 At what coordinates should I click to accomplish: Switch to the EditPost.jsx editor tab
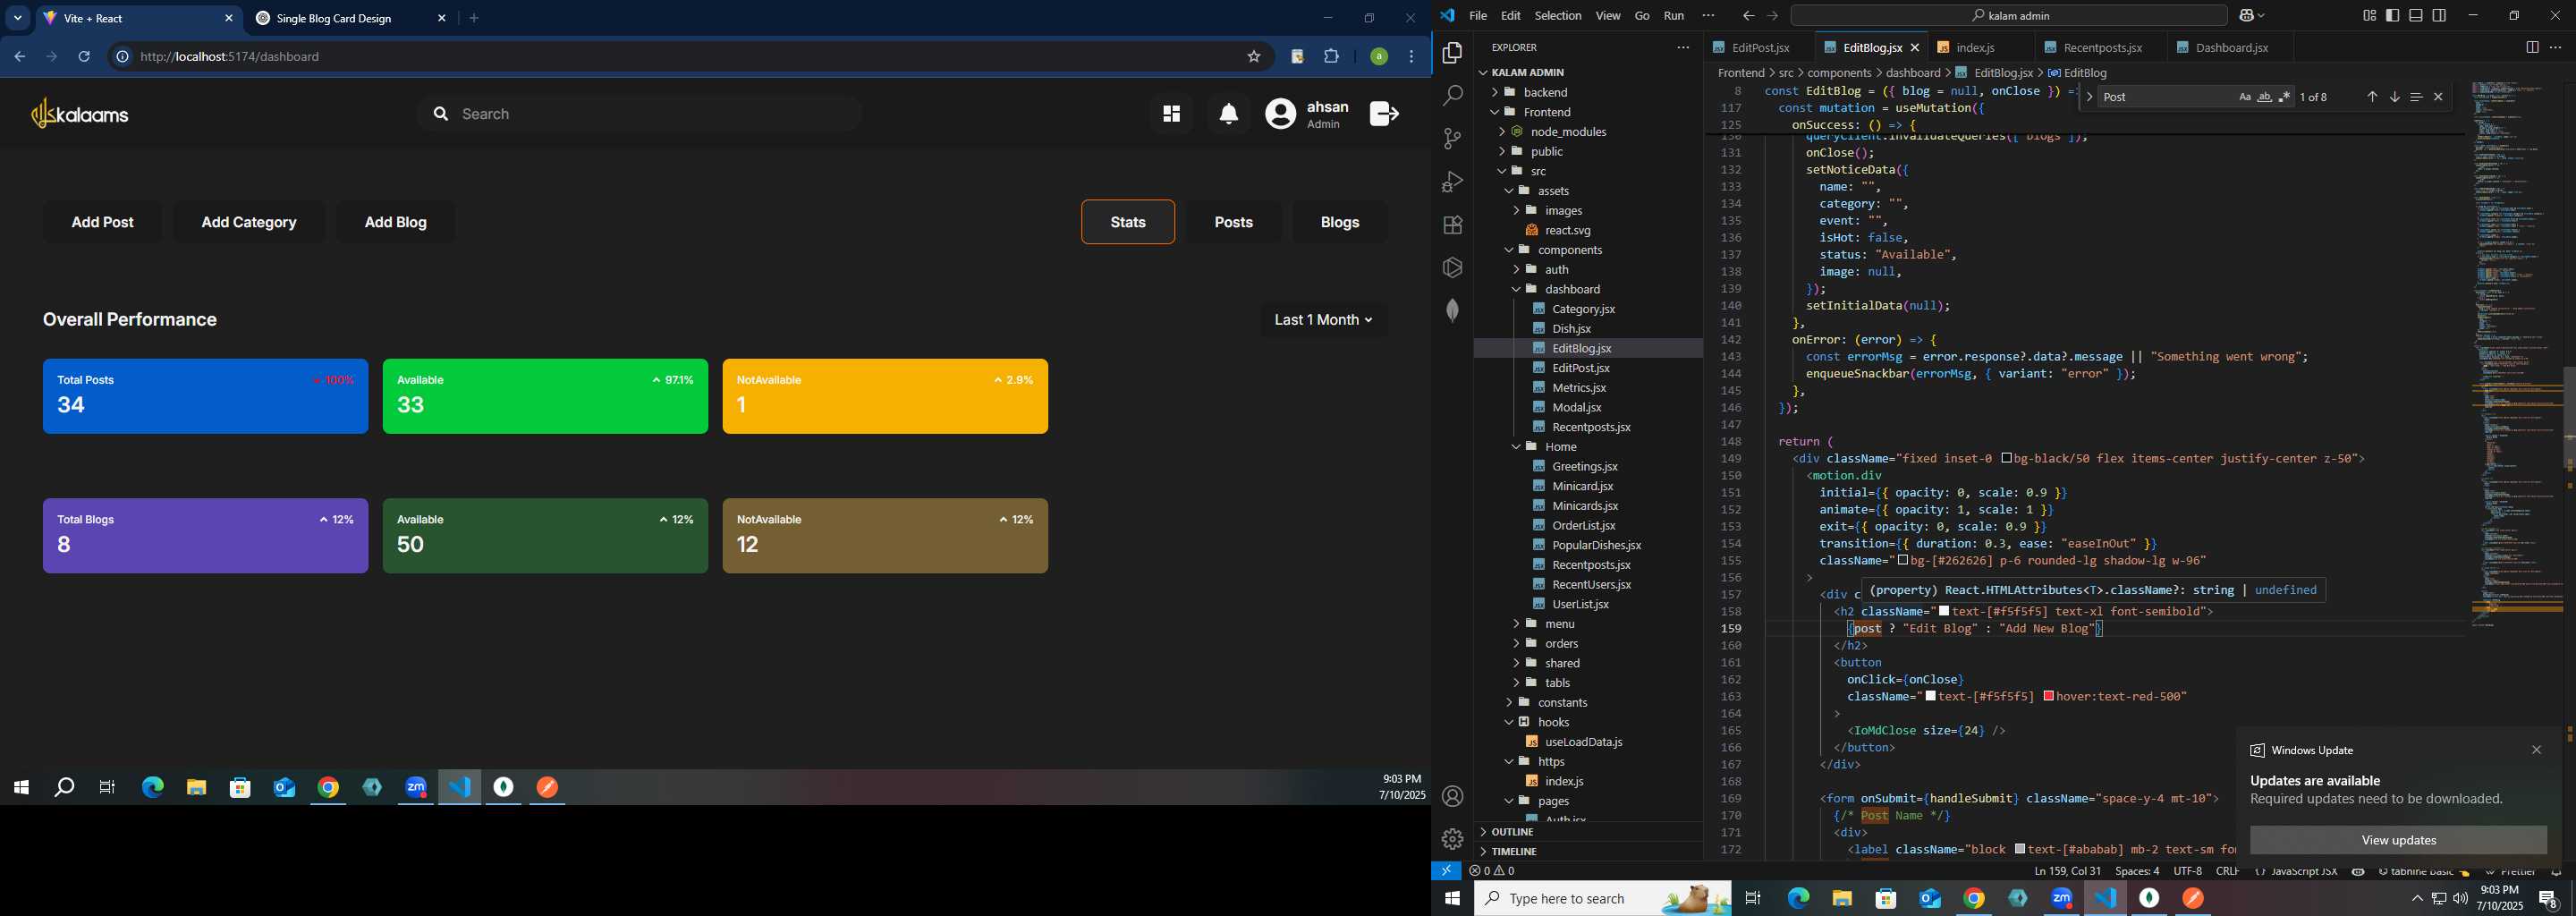coord(1760,48)
